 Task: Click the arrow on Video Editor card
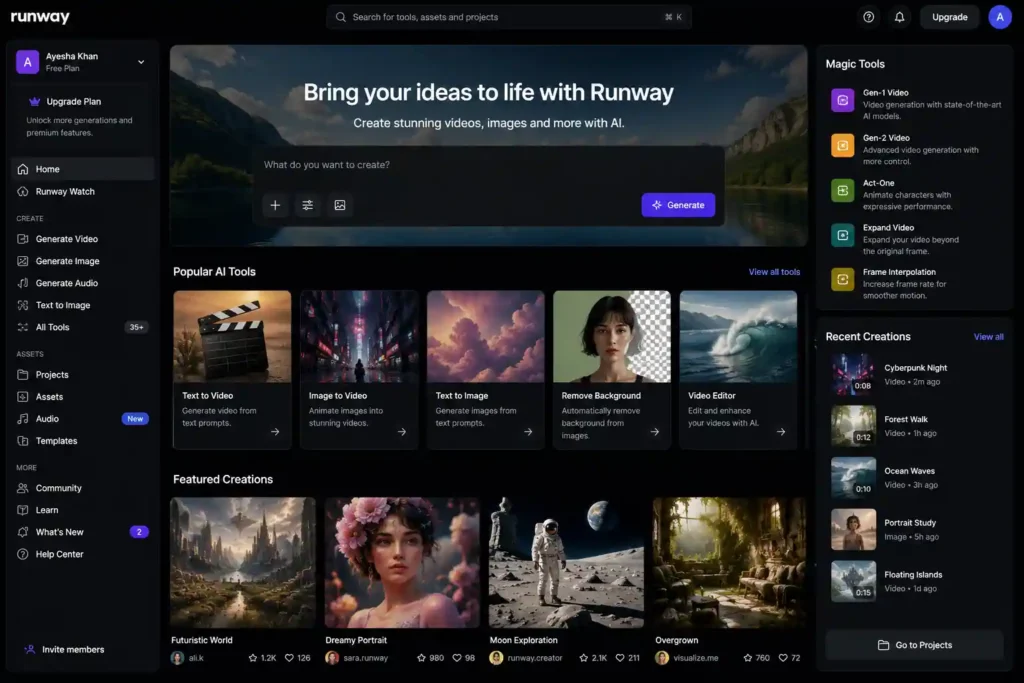[781, 432]
